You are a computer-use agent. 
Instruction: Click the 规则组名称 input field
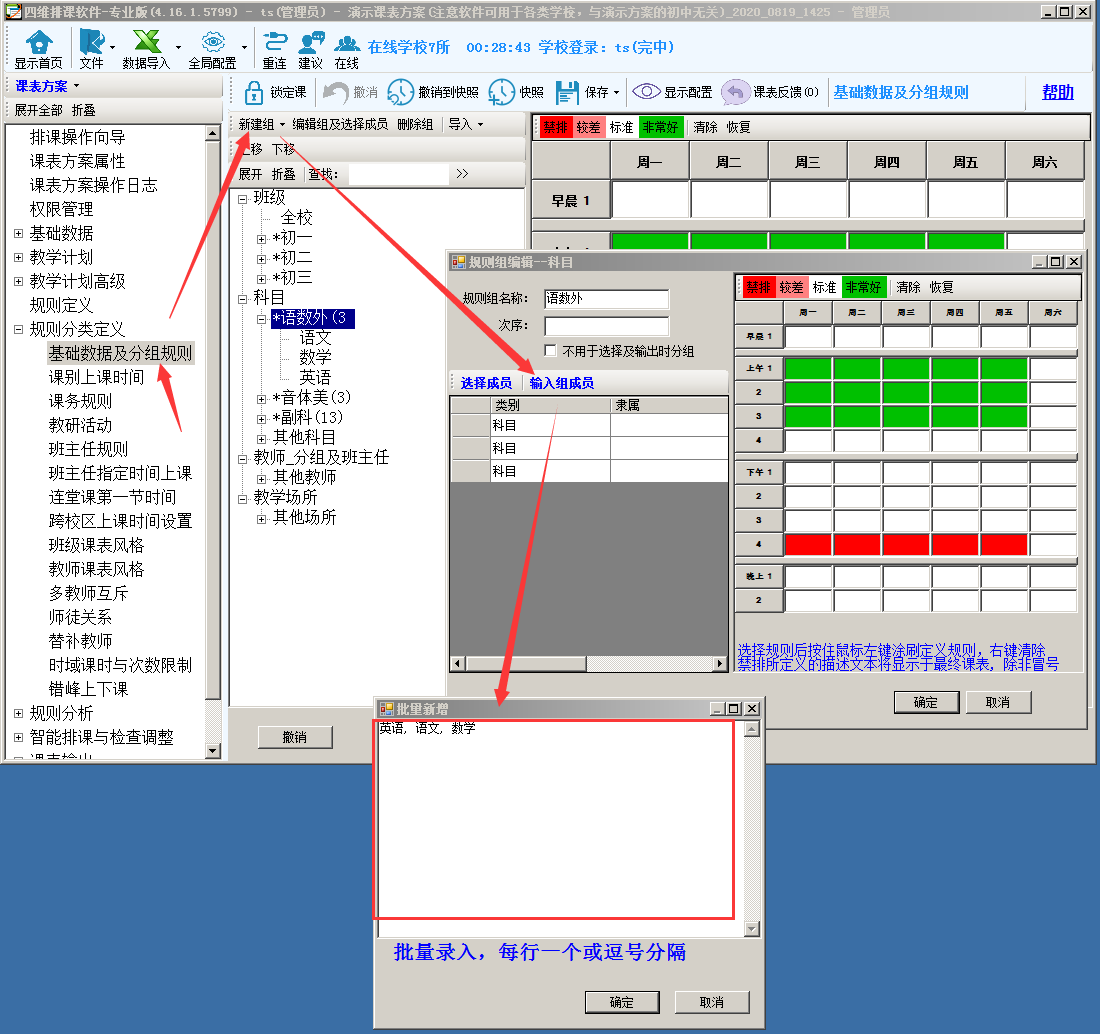[x=606, y=298]
